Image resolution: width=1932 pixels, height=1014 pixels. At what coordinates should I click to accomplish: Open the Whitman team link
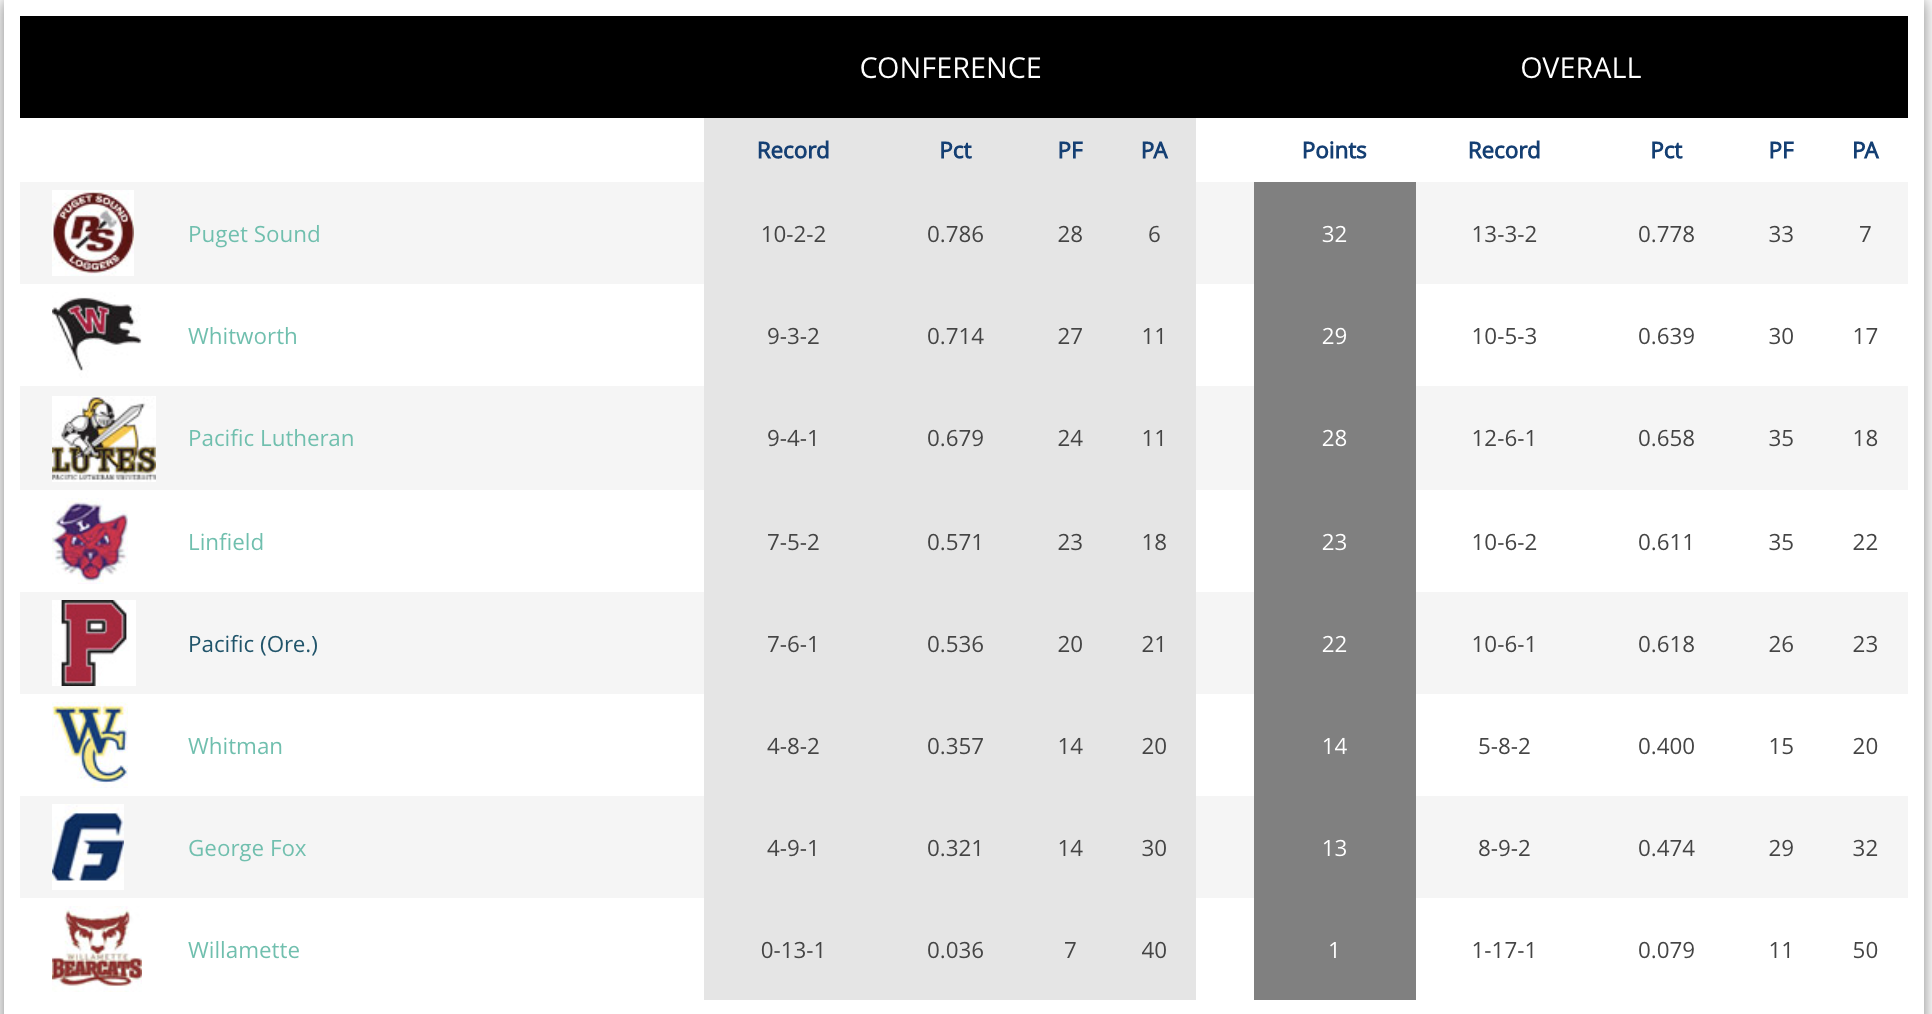click(x=235, y=746)
